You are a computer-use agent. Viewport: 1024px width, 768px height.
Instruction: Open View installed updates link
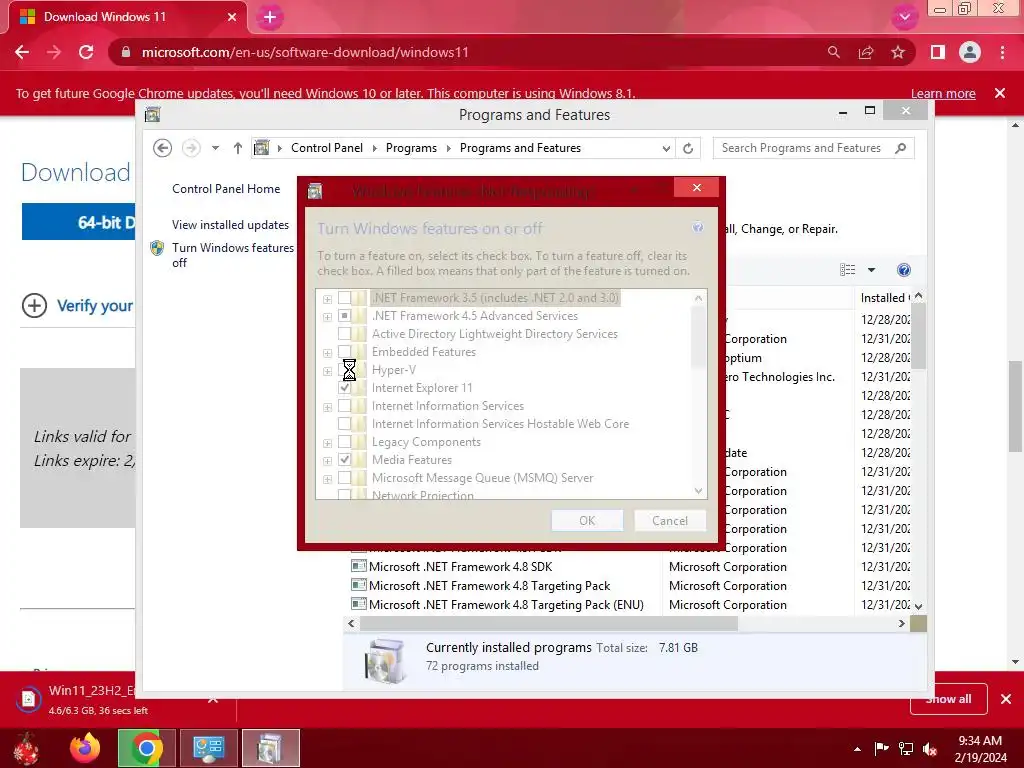click(x=231, y=225)
